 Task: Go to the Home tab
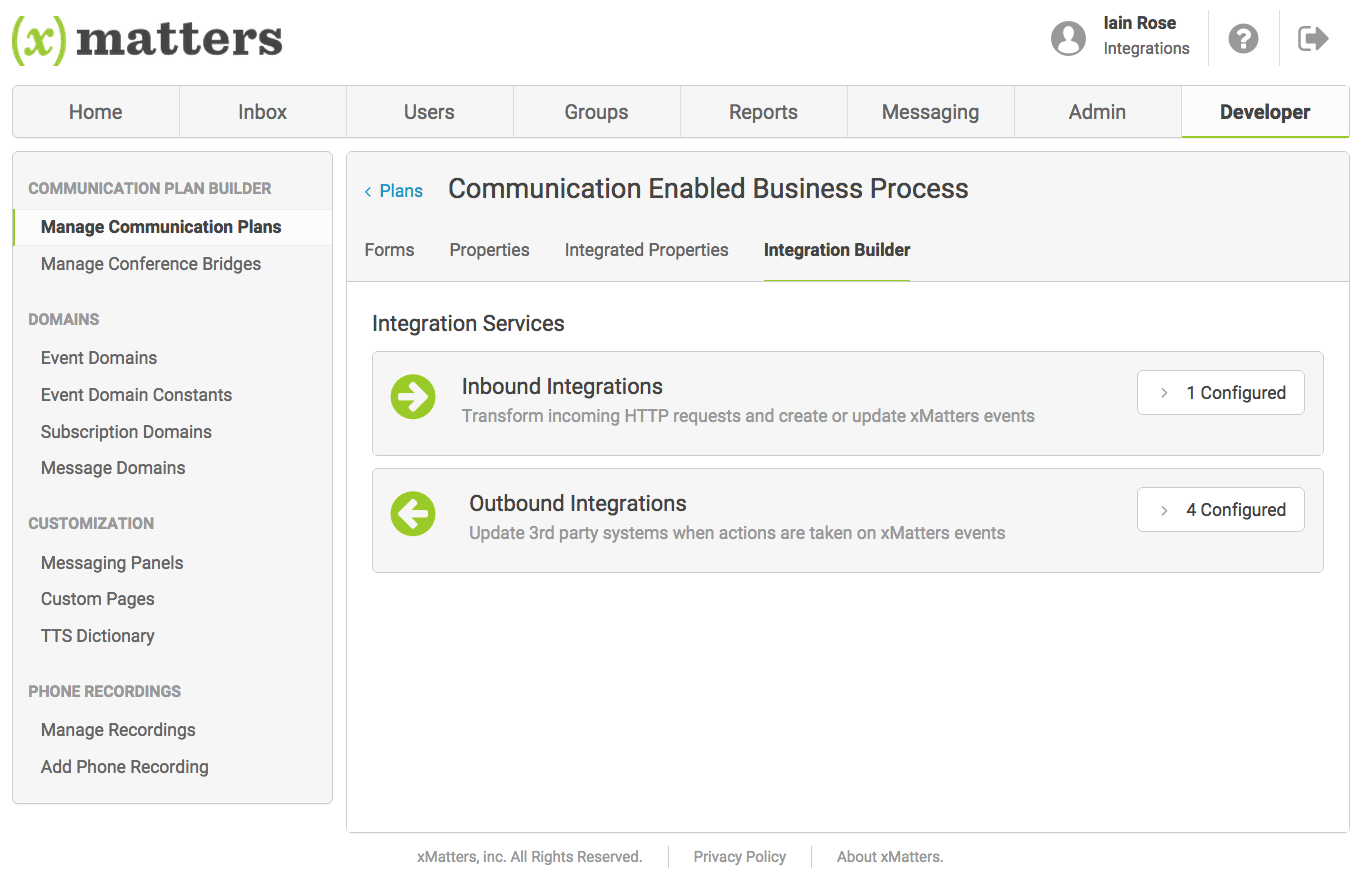click(96, 112)
